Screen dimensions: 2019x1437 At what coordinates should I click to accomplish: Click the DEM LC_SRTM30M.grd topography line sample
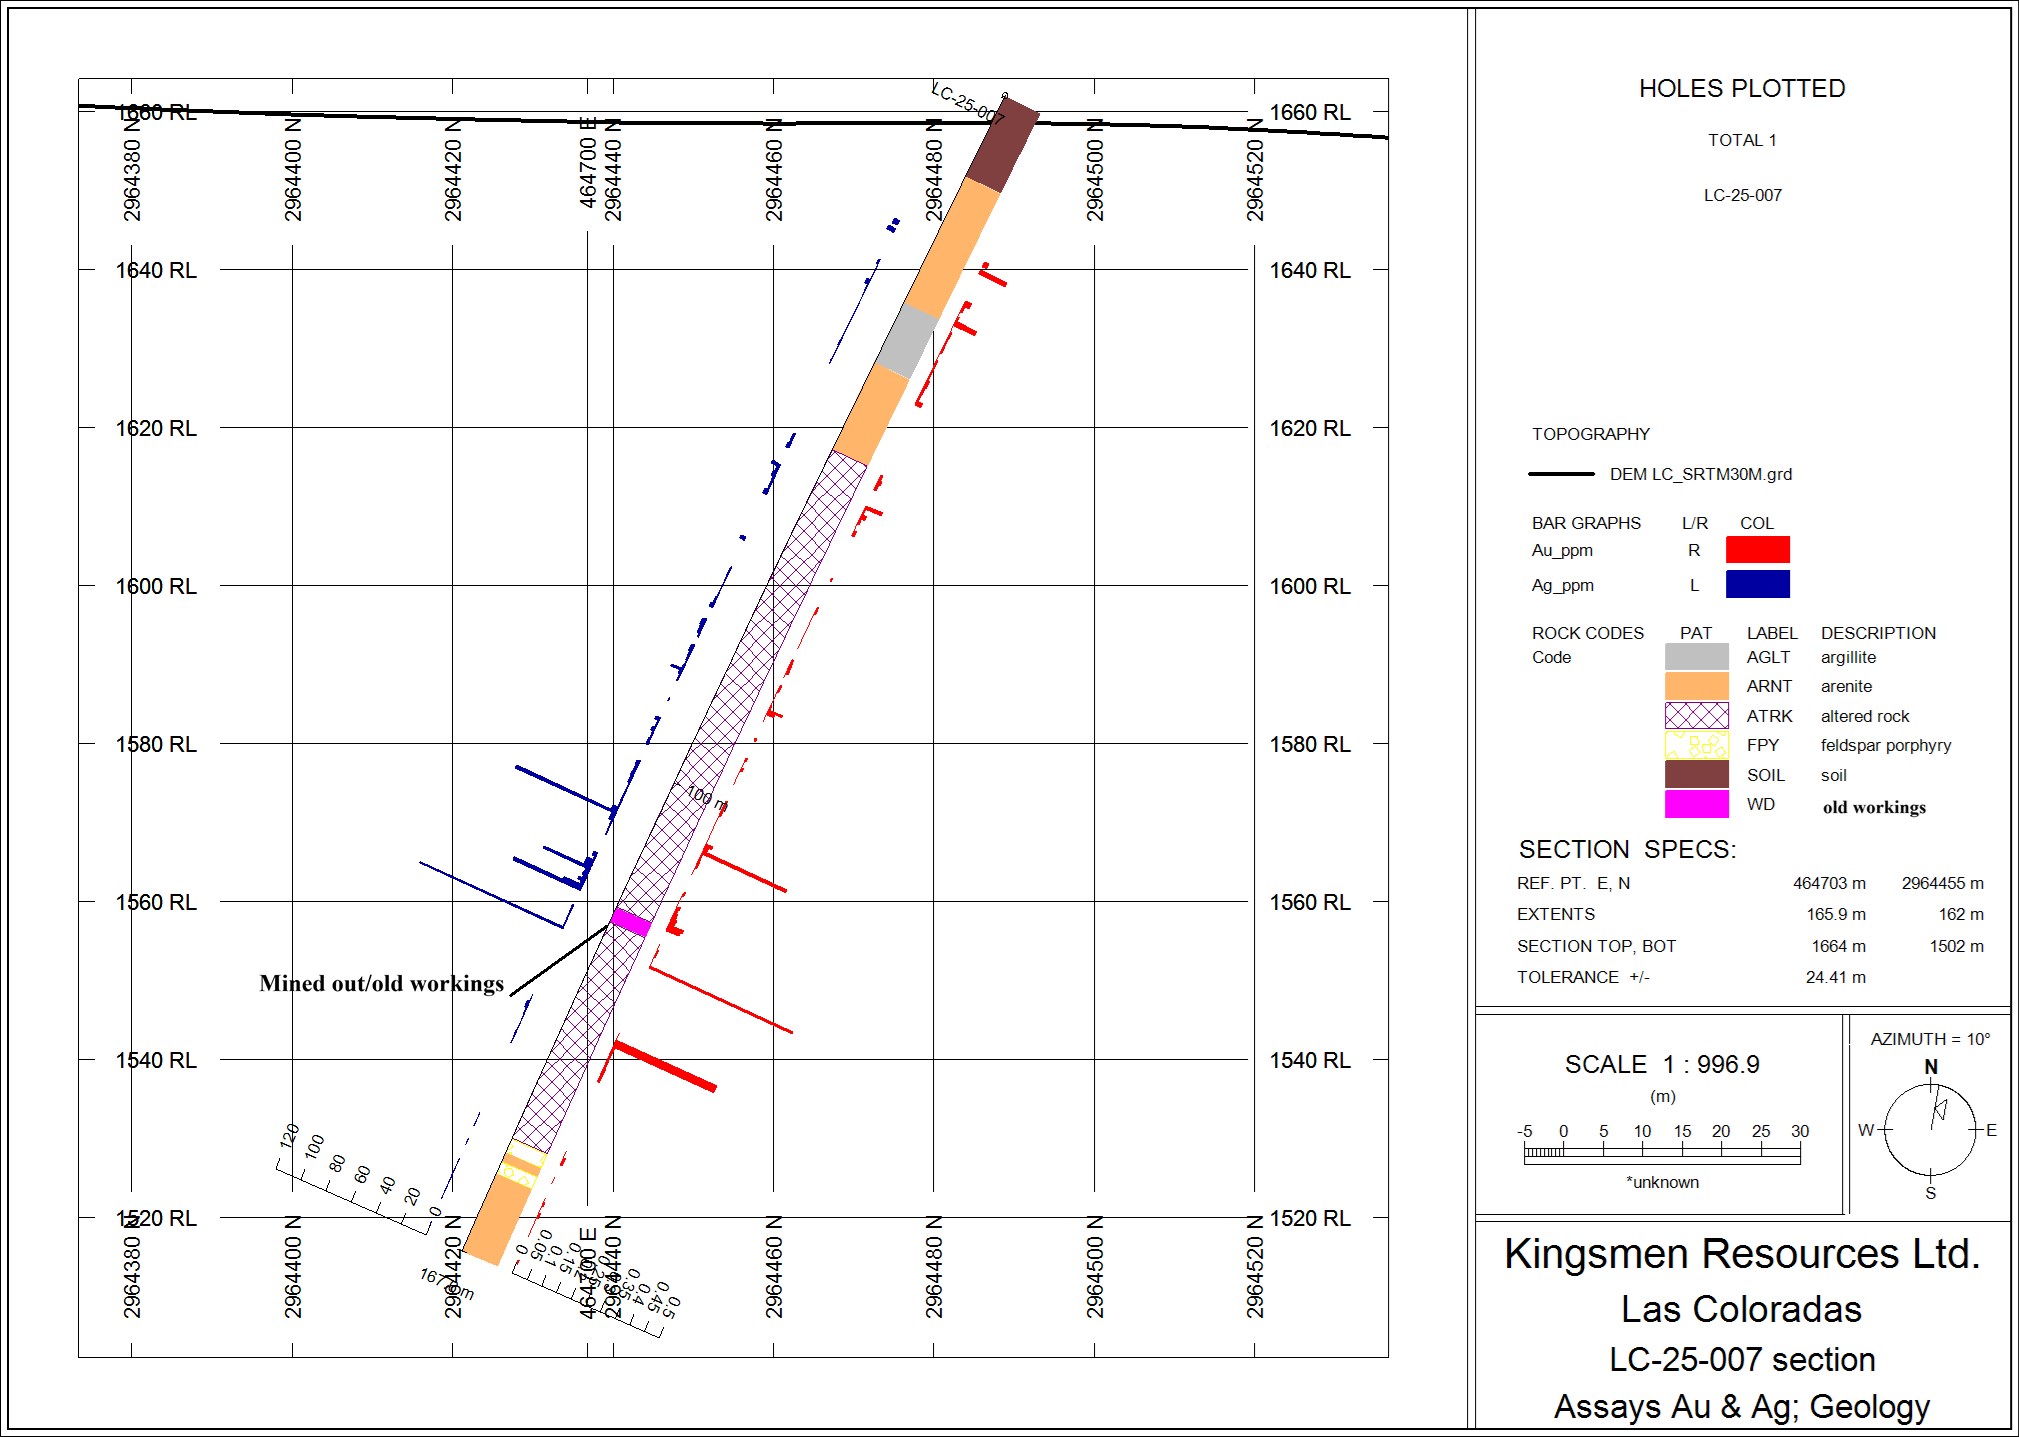1561,474
